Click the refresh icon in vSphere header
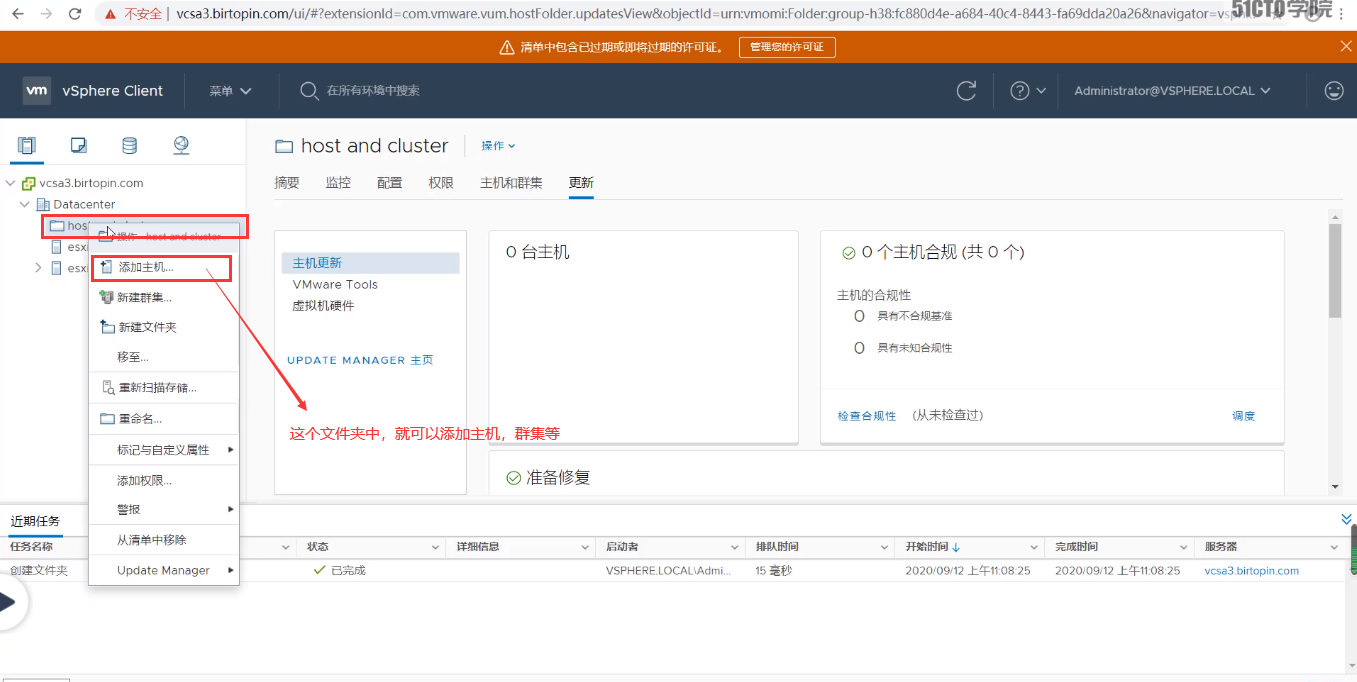 coord(966,90)
